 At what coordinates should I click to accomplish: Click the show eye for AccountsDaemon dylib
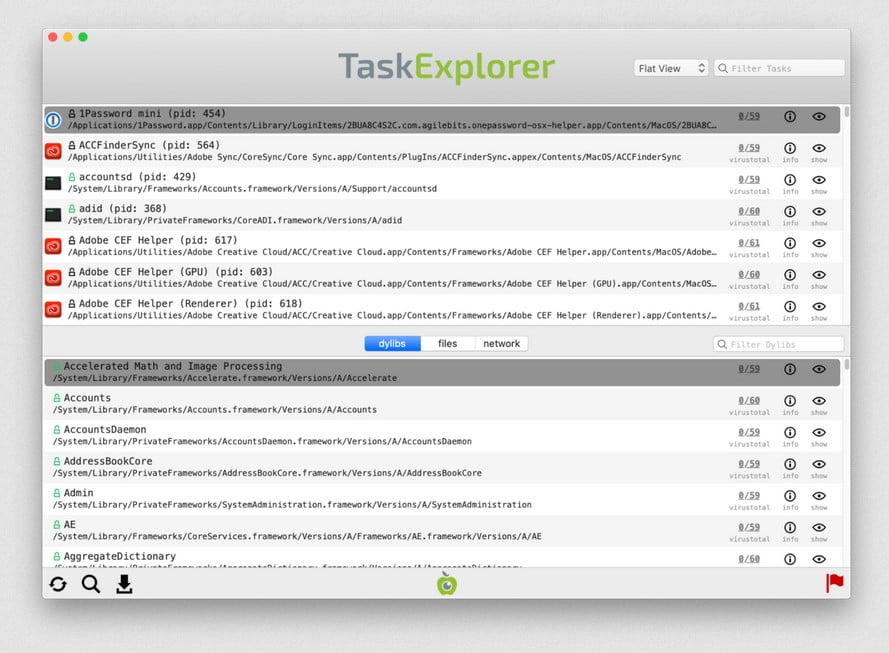tap(819, 432)
